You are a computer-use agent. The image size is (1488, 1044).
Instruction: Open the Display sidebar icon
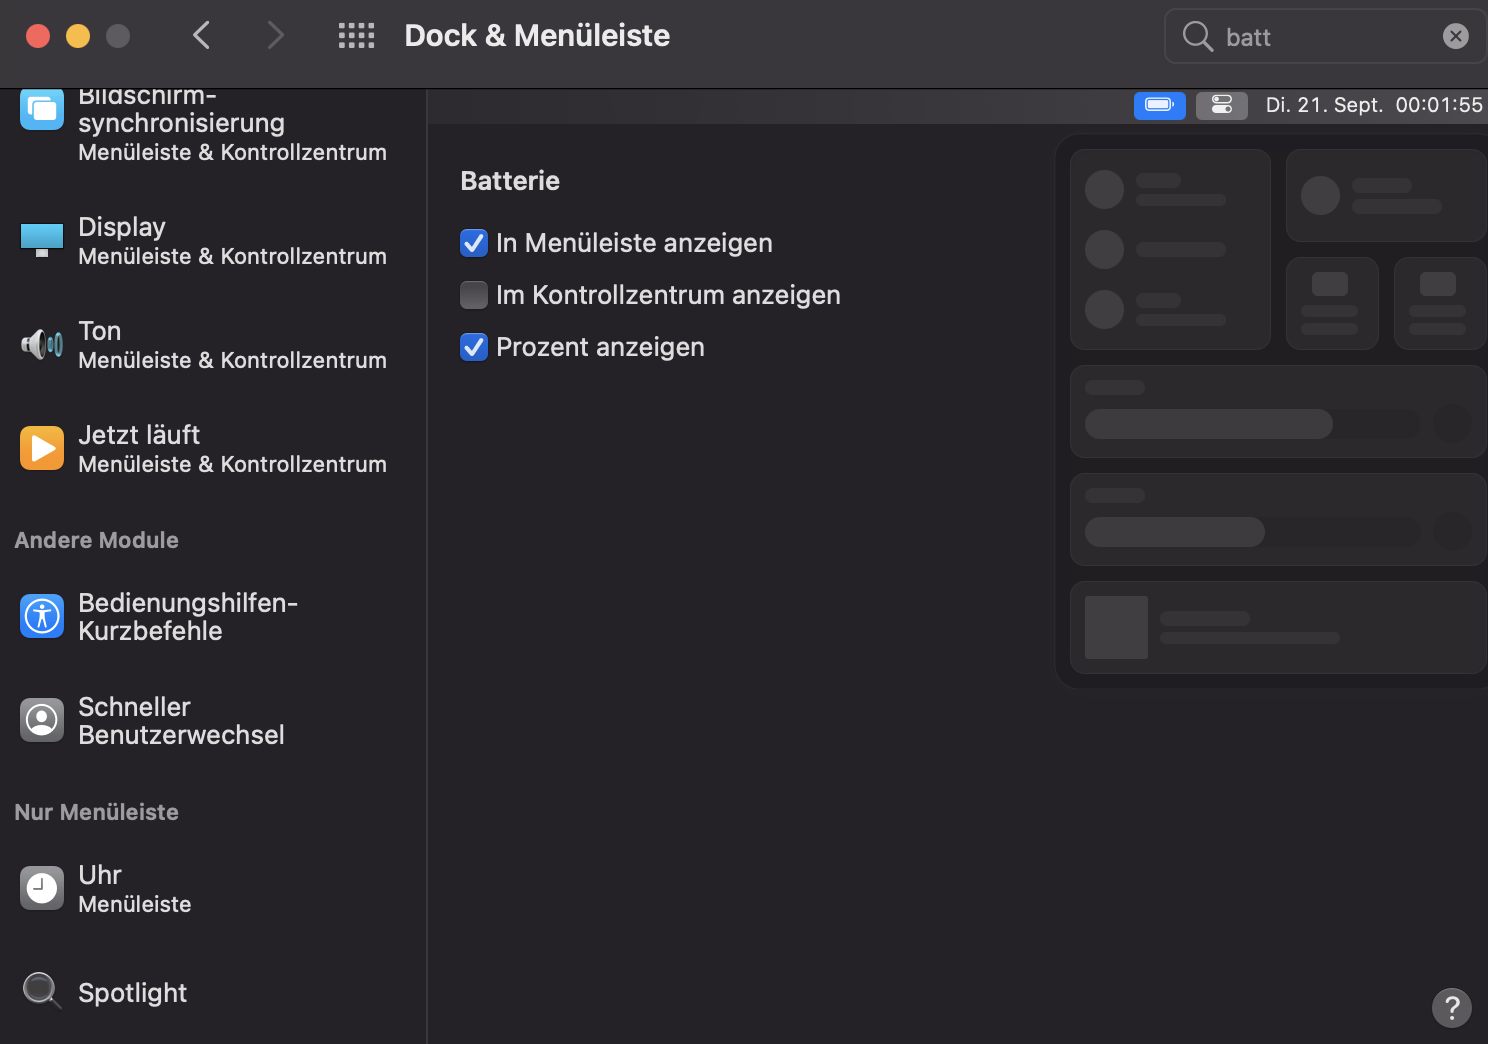tap(42, 240)
